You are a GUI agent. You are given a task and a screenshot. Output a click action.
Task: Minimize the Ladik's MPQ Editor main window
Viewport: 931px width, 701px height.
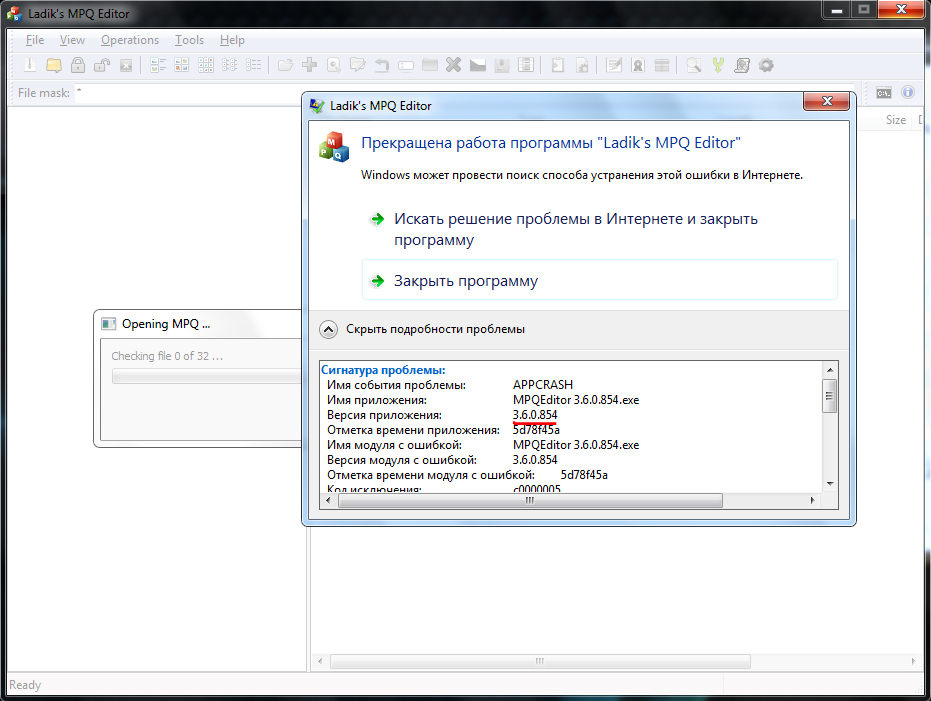[x=837, y=9]
